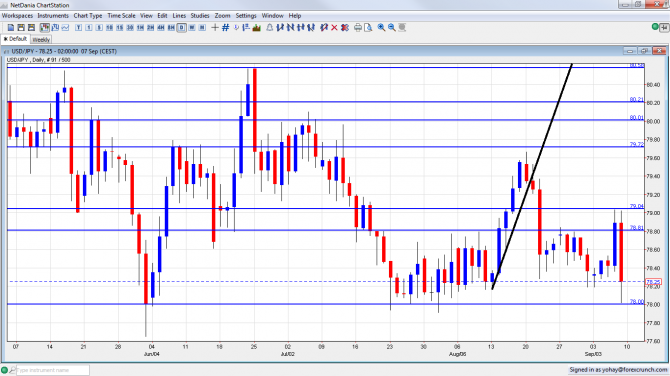Click the search magnifier icon at bottom left
Viewport: 670px width, 376px height.
[12, 370]
